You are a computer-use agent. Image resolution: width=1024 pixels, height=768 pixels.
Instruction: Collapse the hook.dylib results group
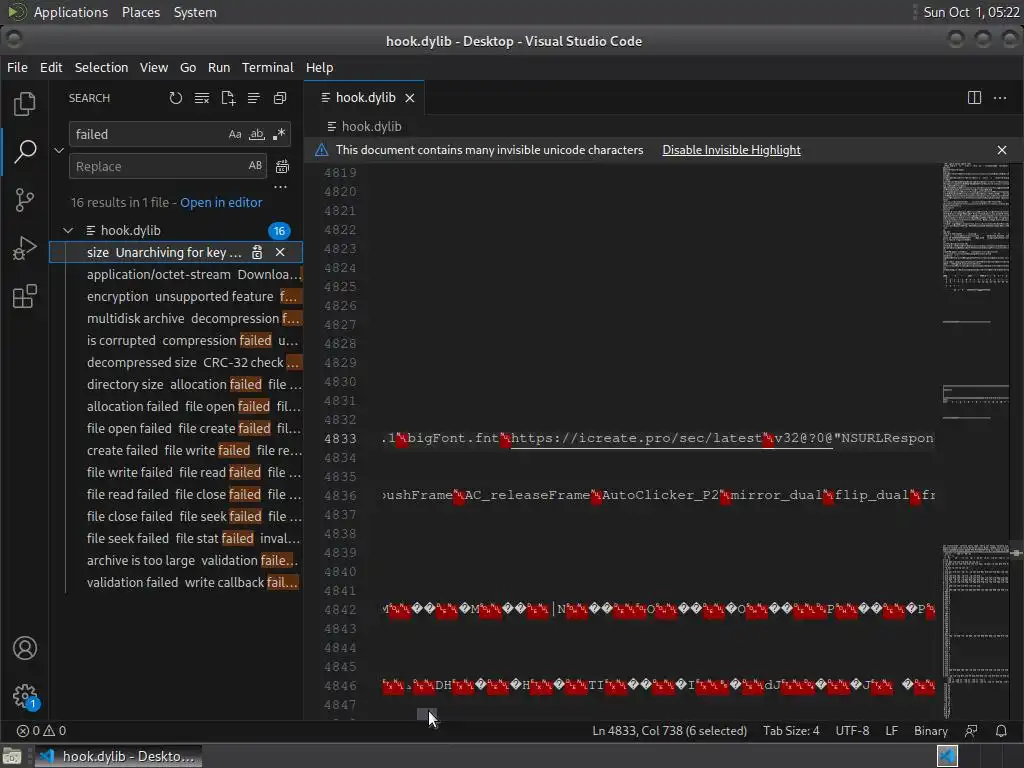pyautogui.click(x=68, y=231)
